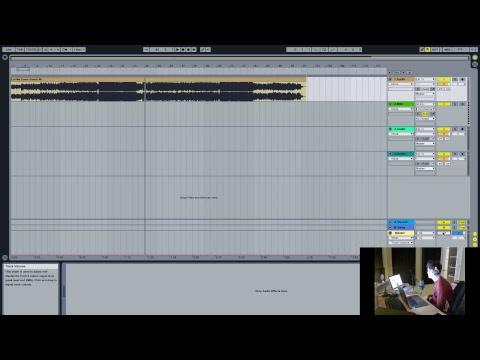Toggle the yellow Key Map Mode switch
This screenshot has height=360, width=480.
(427, 49)
